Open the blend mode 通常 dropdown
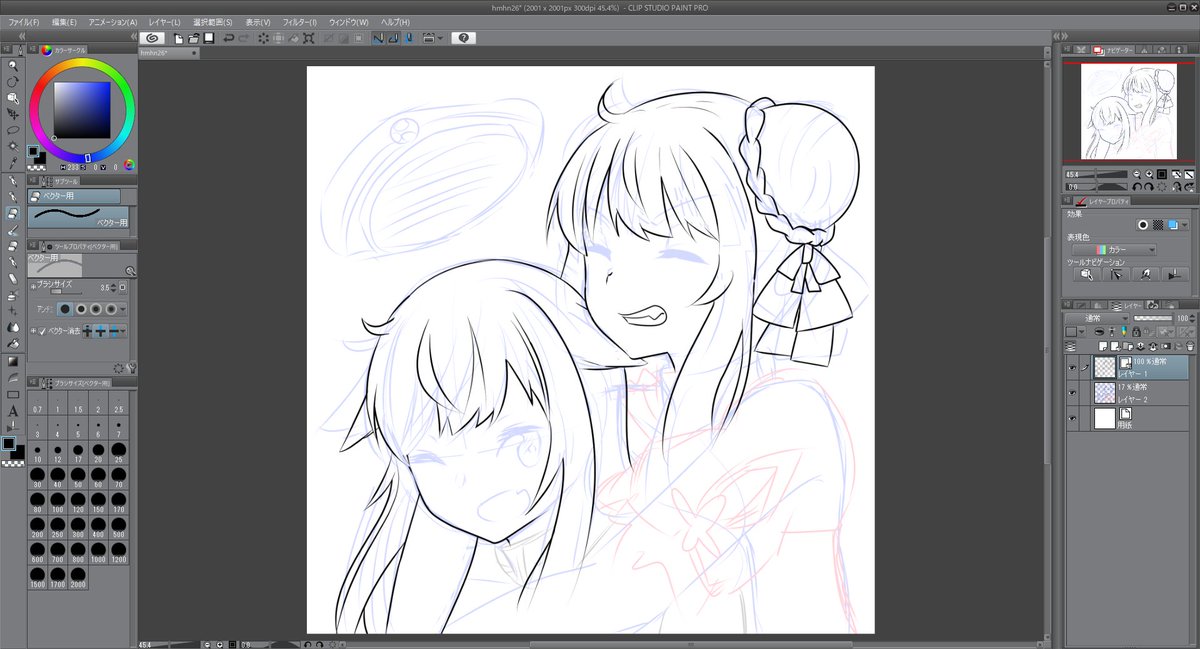The image size is (1200, 649). tap(1097, 318)
